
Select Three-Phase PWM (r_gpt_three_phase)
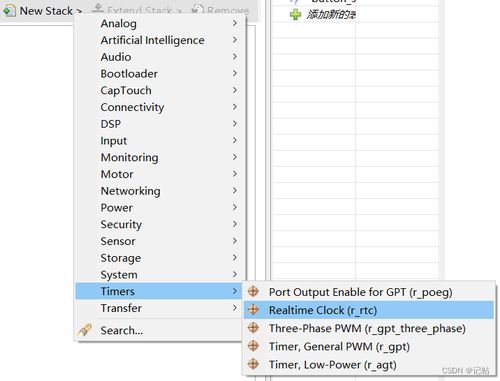369,328
